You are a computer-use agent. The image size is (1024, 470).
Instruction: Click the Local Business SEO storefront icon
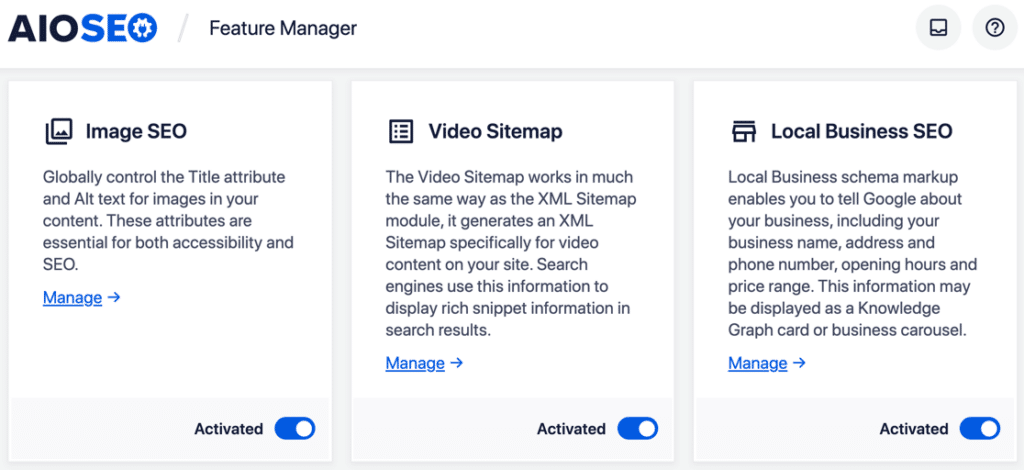pyautogui.click(x=743, y=131)
